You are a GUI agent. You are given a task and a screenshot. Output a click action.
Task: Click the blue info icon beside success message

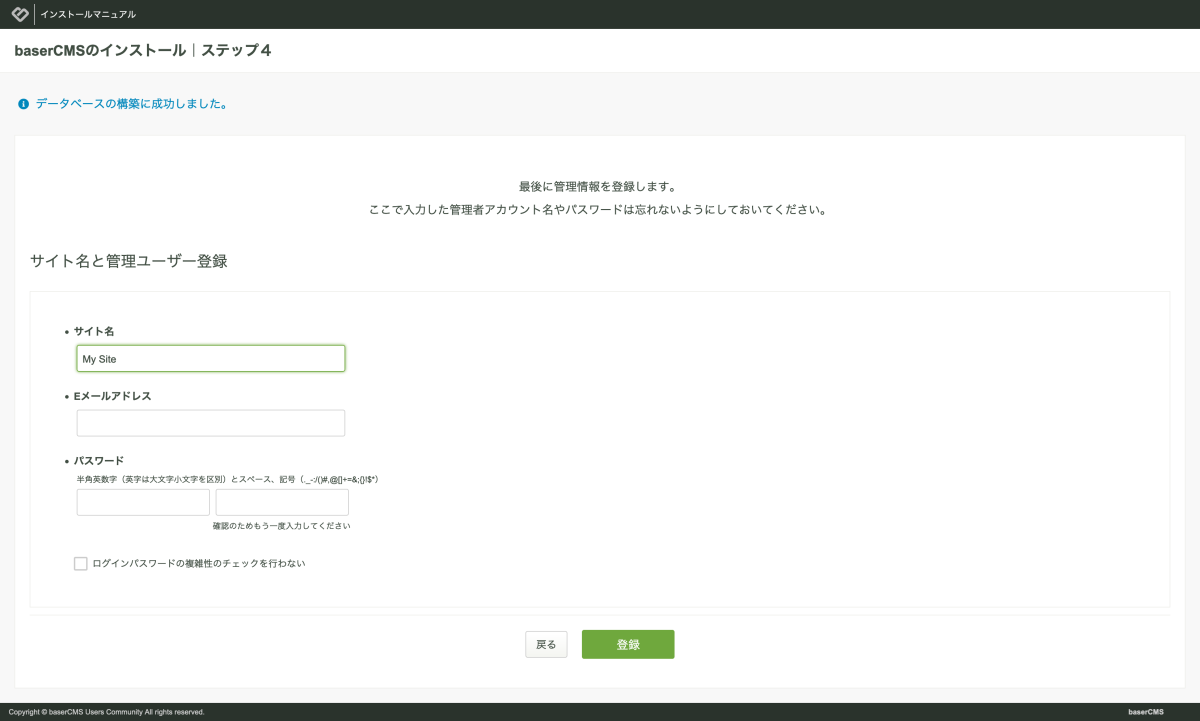pyautogui.click(x=23, y=104)
